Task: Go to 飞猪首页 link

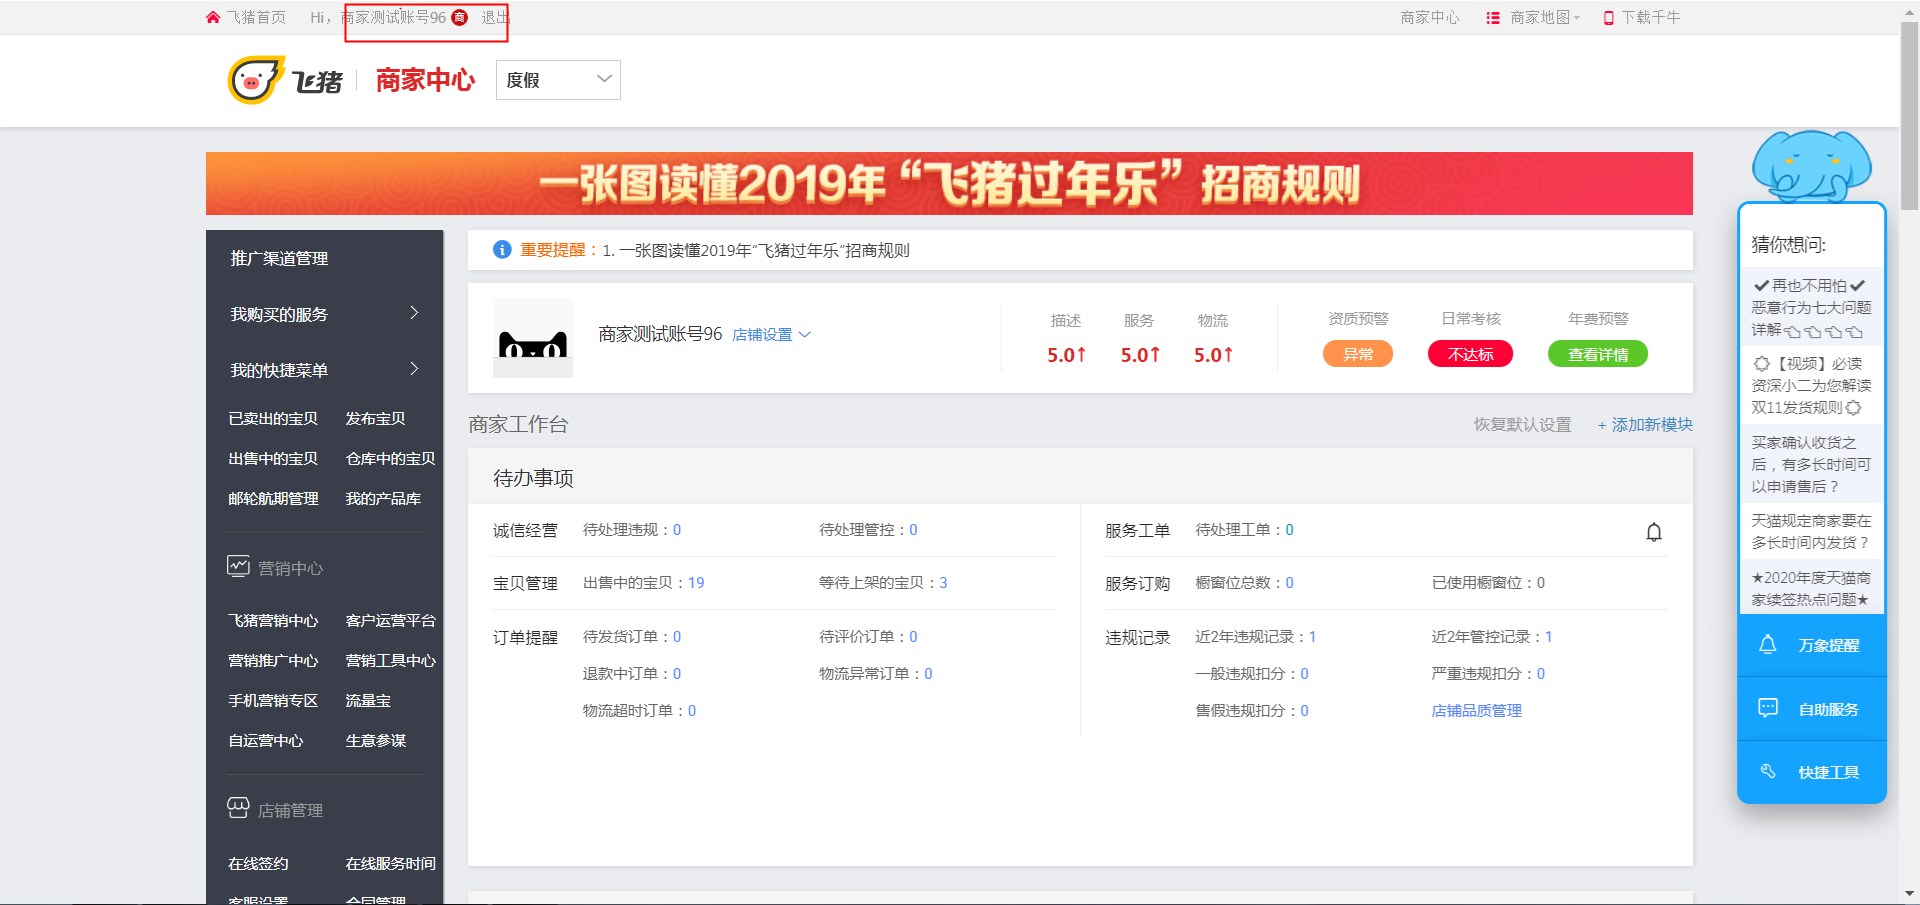Action: pos(256,17)
